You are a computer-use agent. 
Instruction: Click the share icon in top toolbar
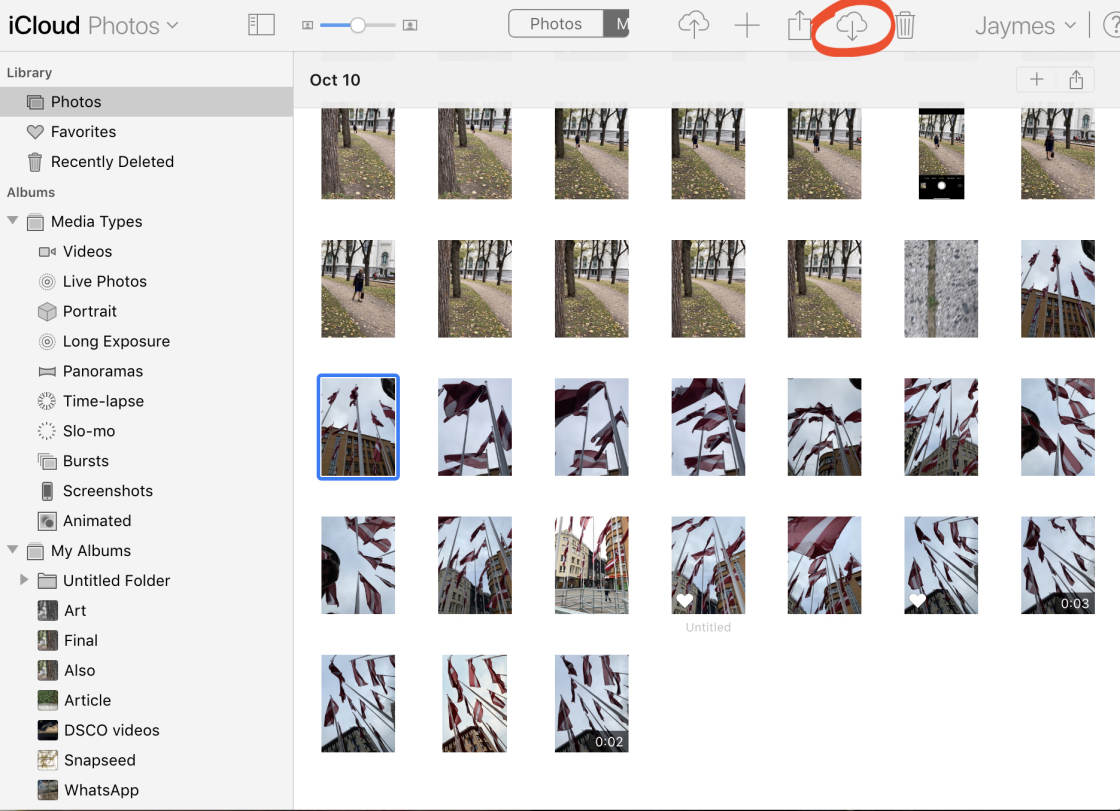pyautogui.click(x=799, y=25)
